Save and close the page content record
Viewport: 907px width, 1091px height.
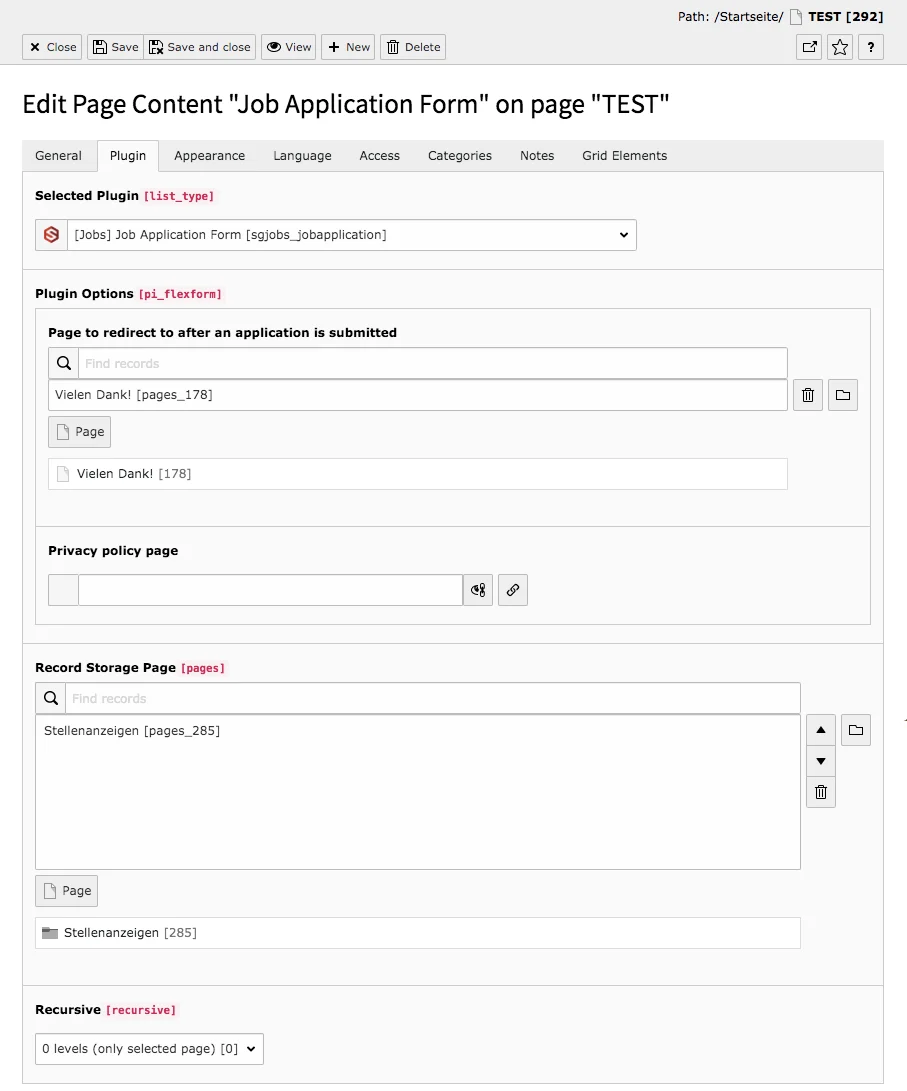point(199,46)
